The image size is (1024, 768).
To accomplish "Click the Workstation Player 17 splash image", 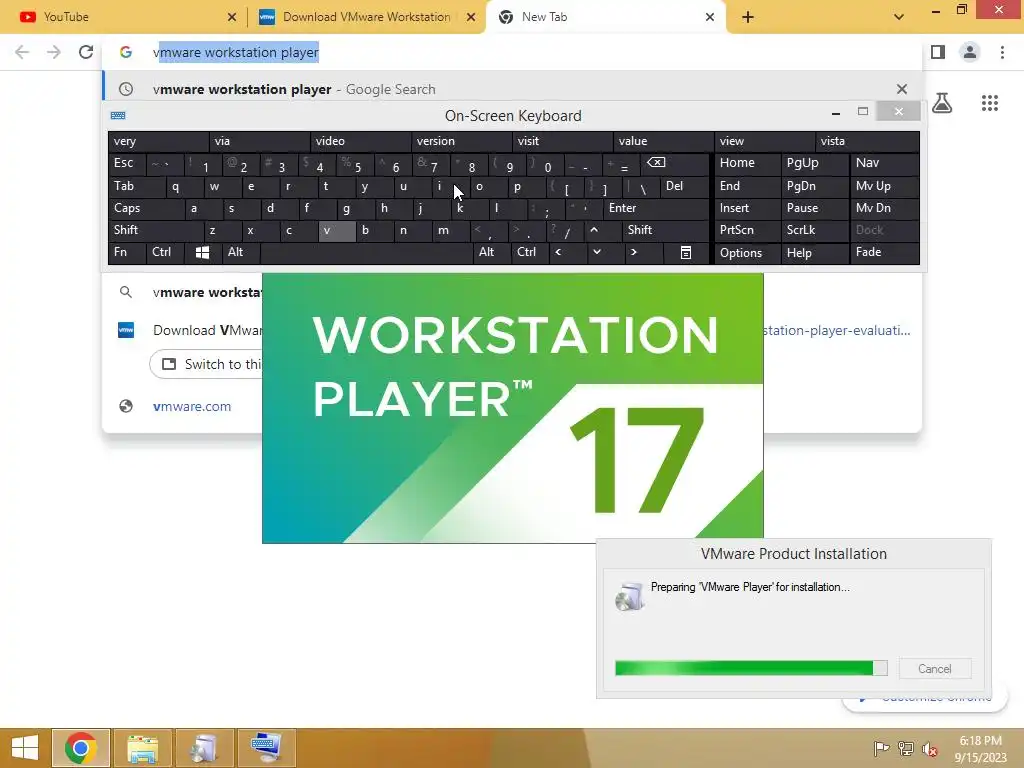I will (x=512, y=408).
